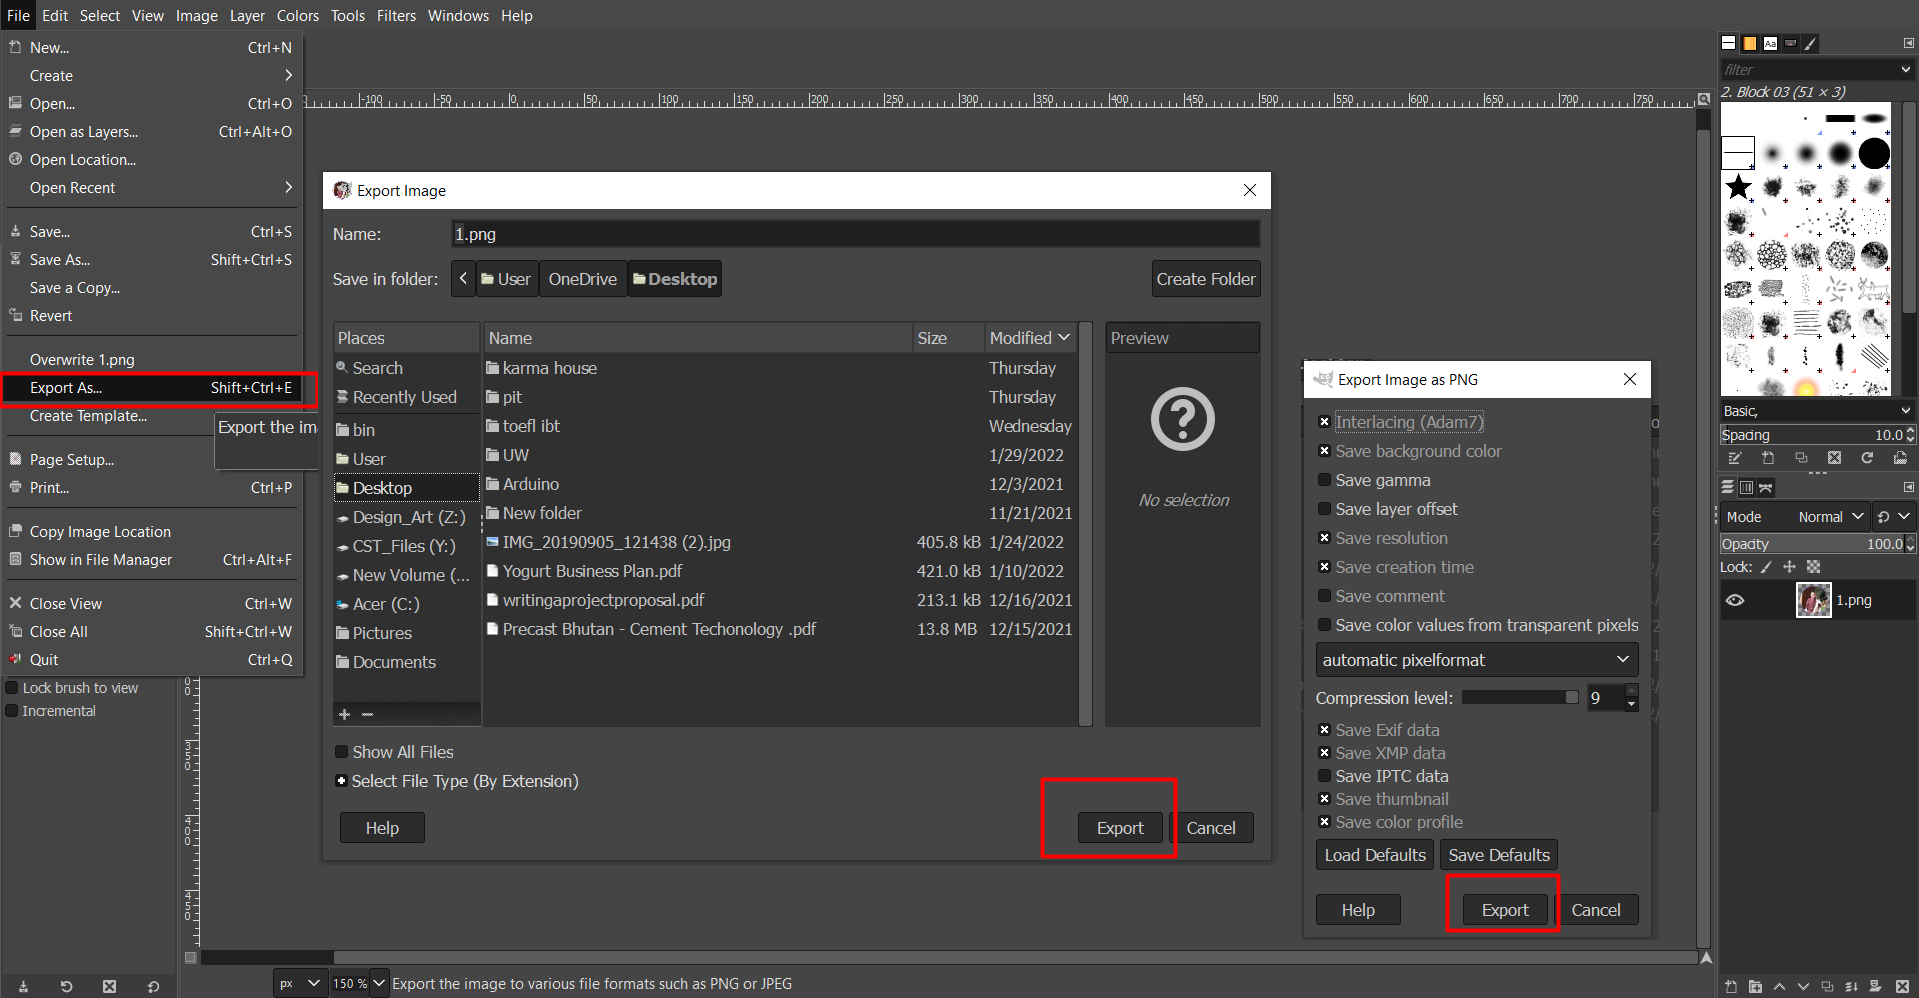This screenshot has height=998, width=1919.
Task: Open the Patterns tab icon
Action: pyautogui.click(x=1750, y=43)
